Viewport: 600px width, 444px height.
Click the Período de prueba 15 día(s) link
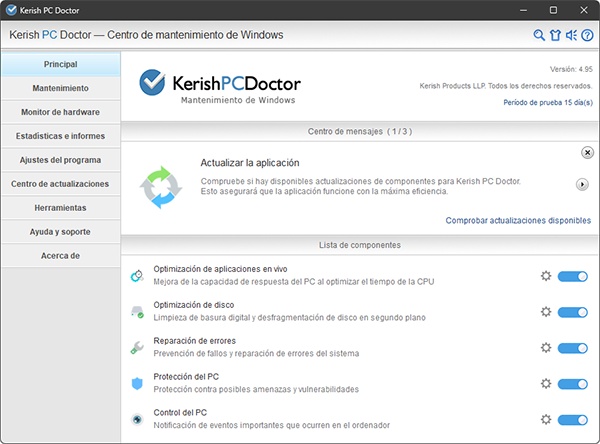click(x=548, y=103)
